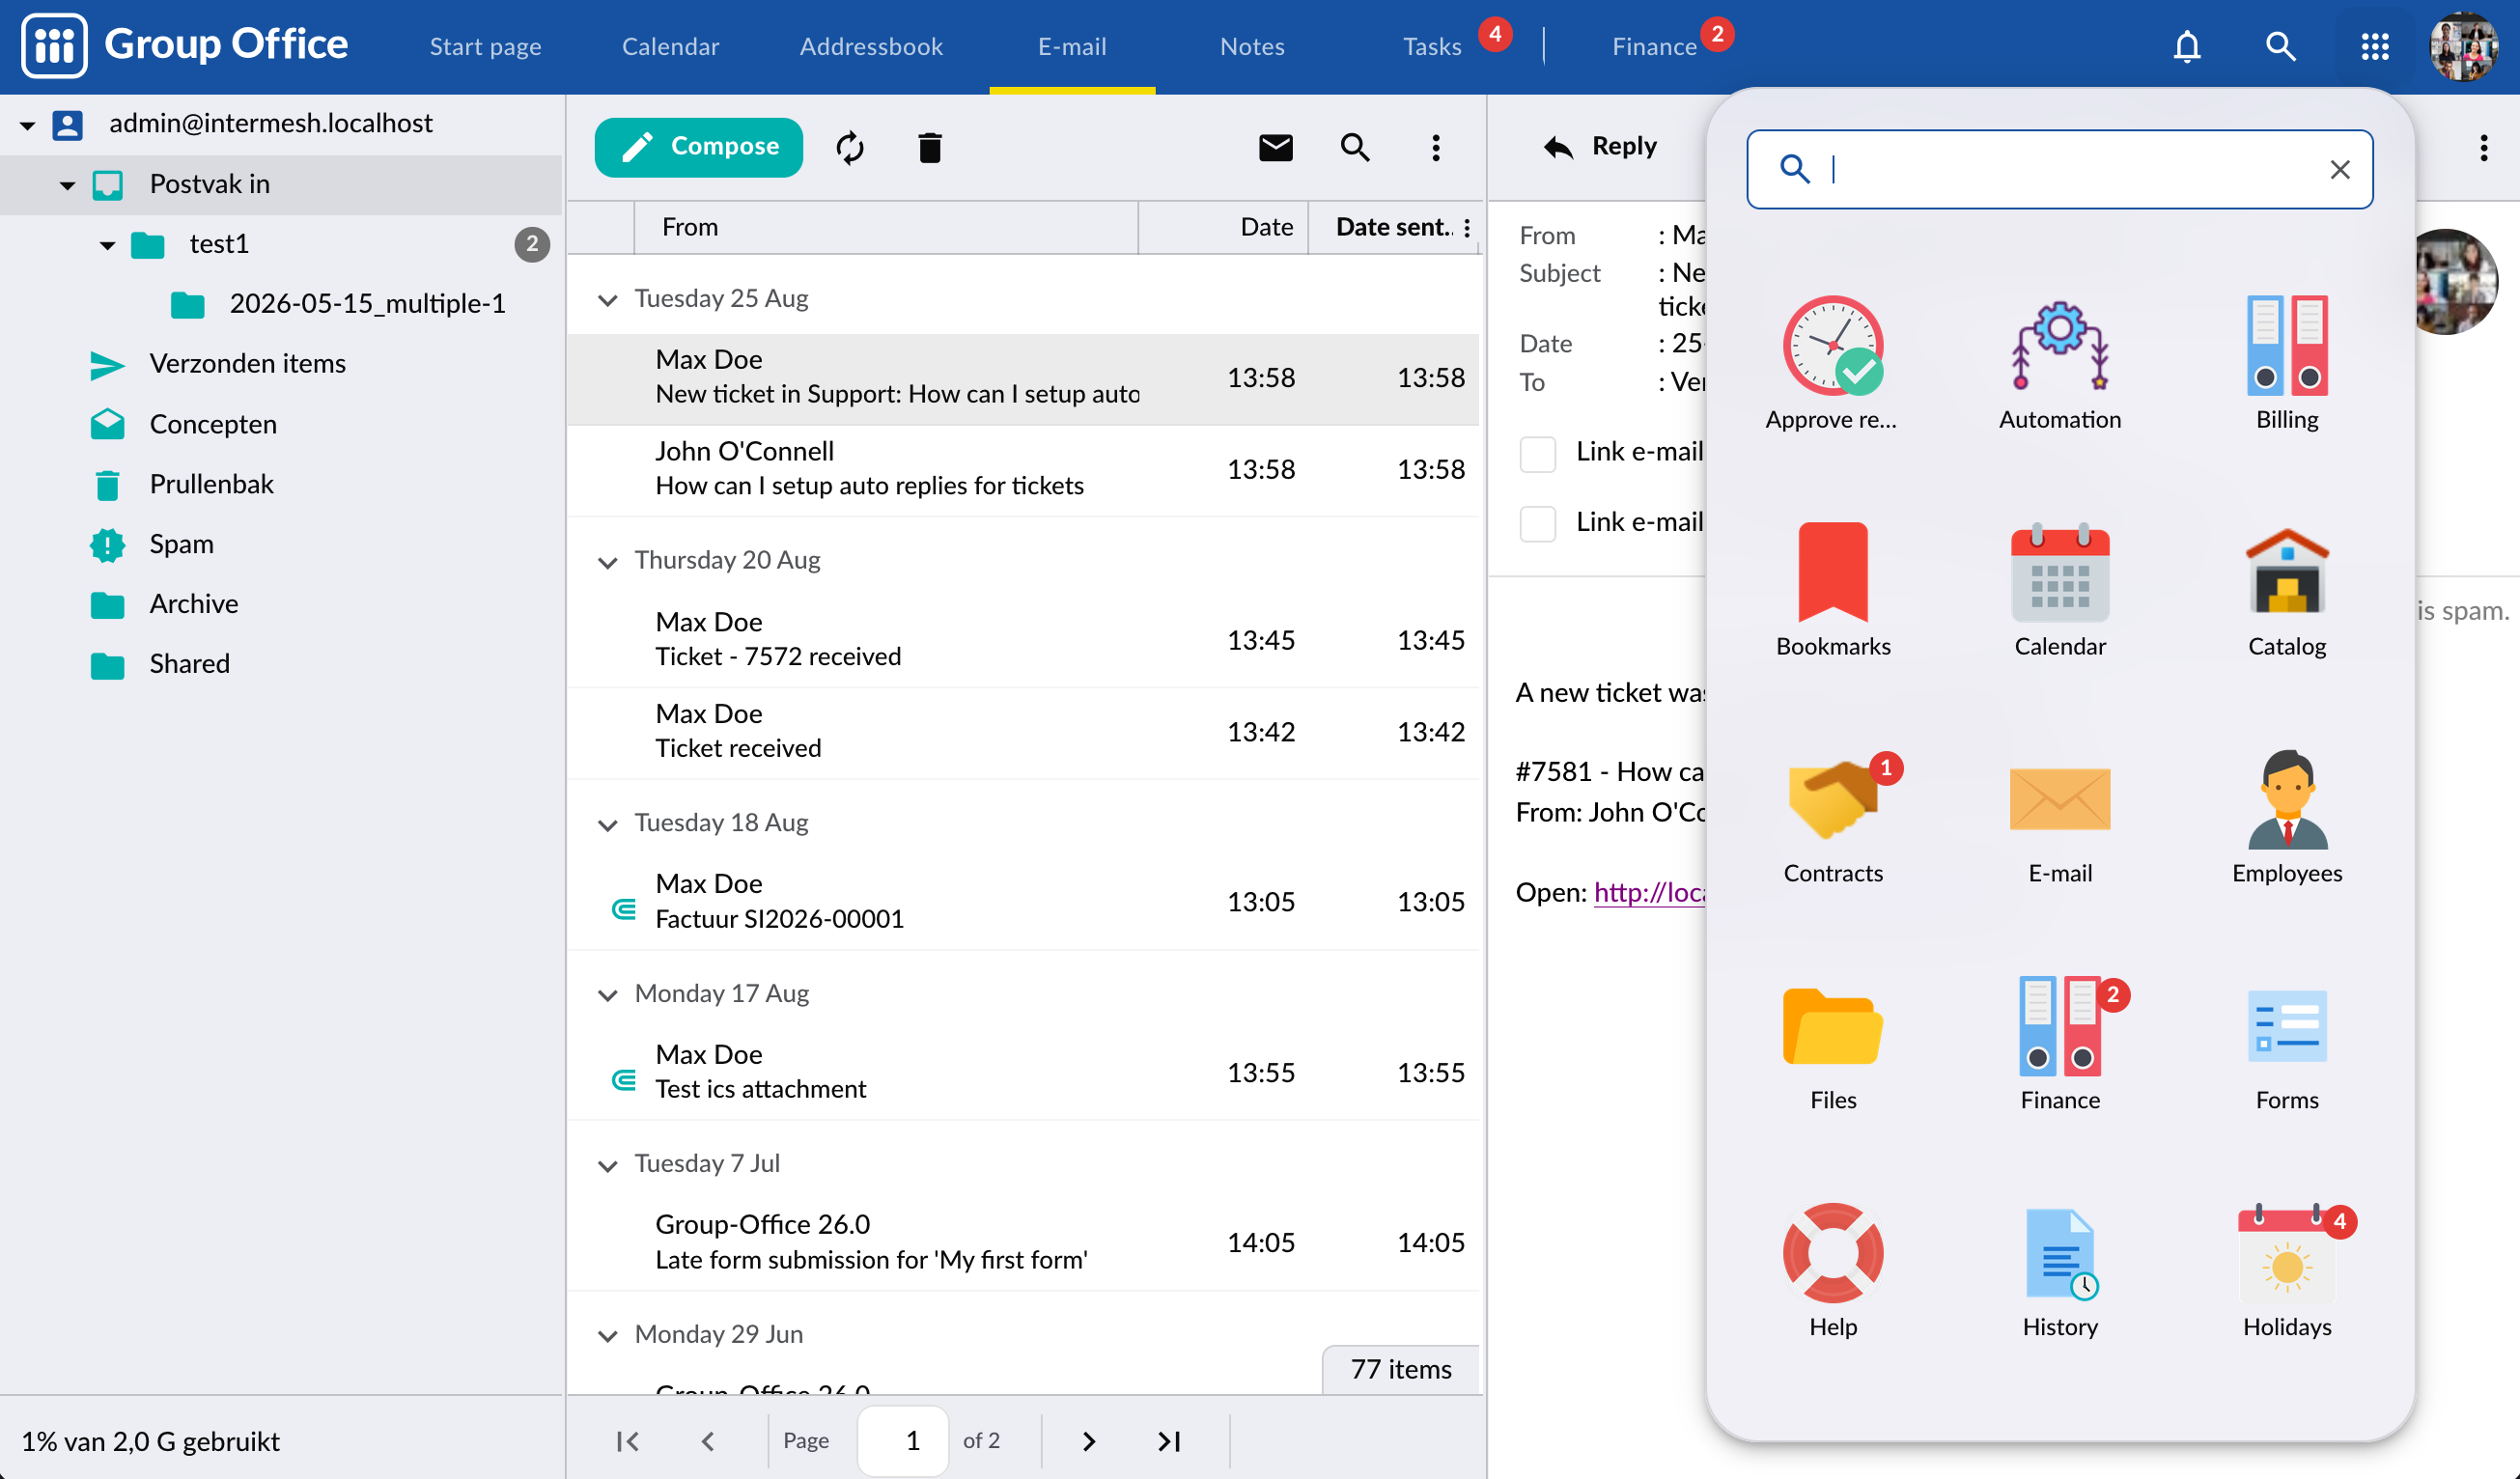2520x1479 pixels.
Task: Switch to the Finance tab
Action: pos(1653,46)
